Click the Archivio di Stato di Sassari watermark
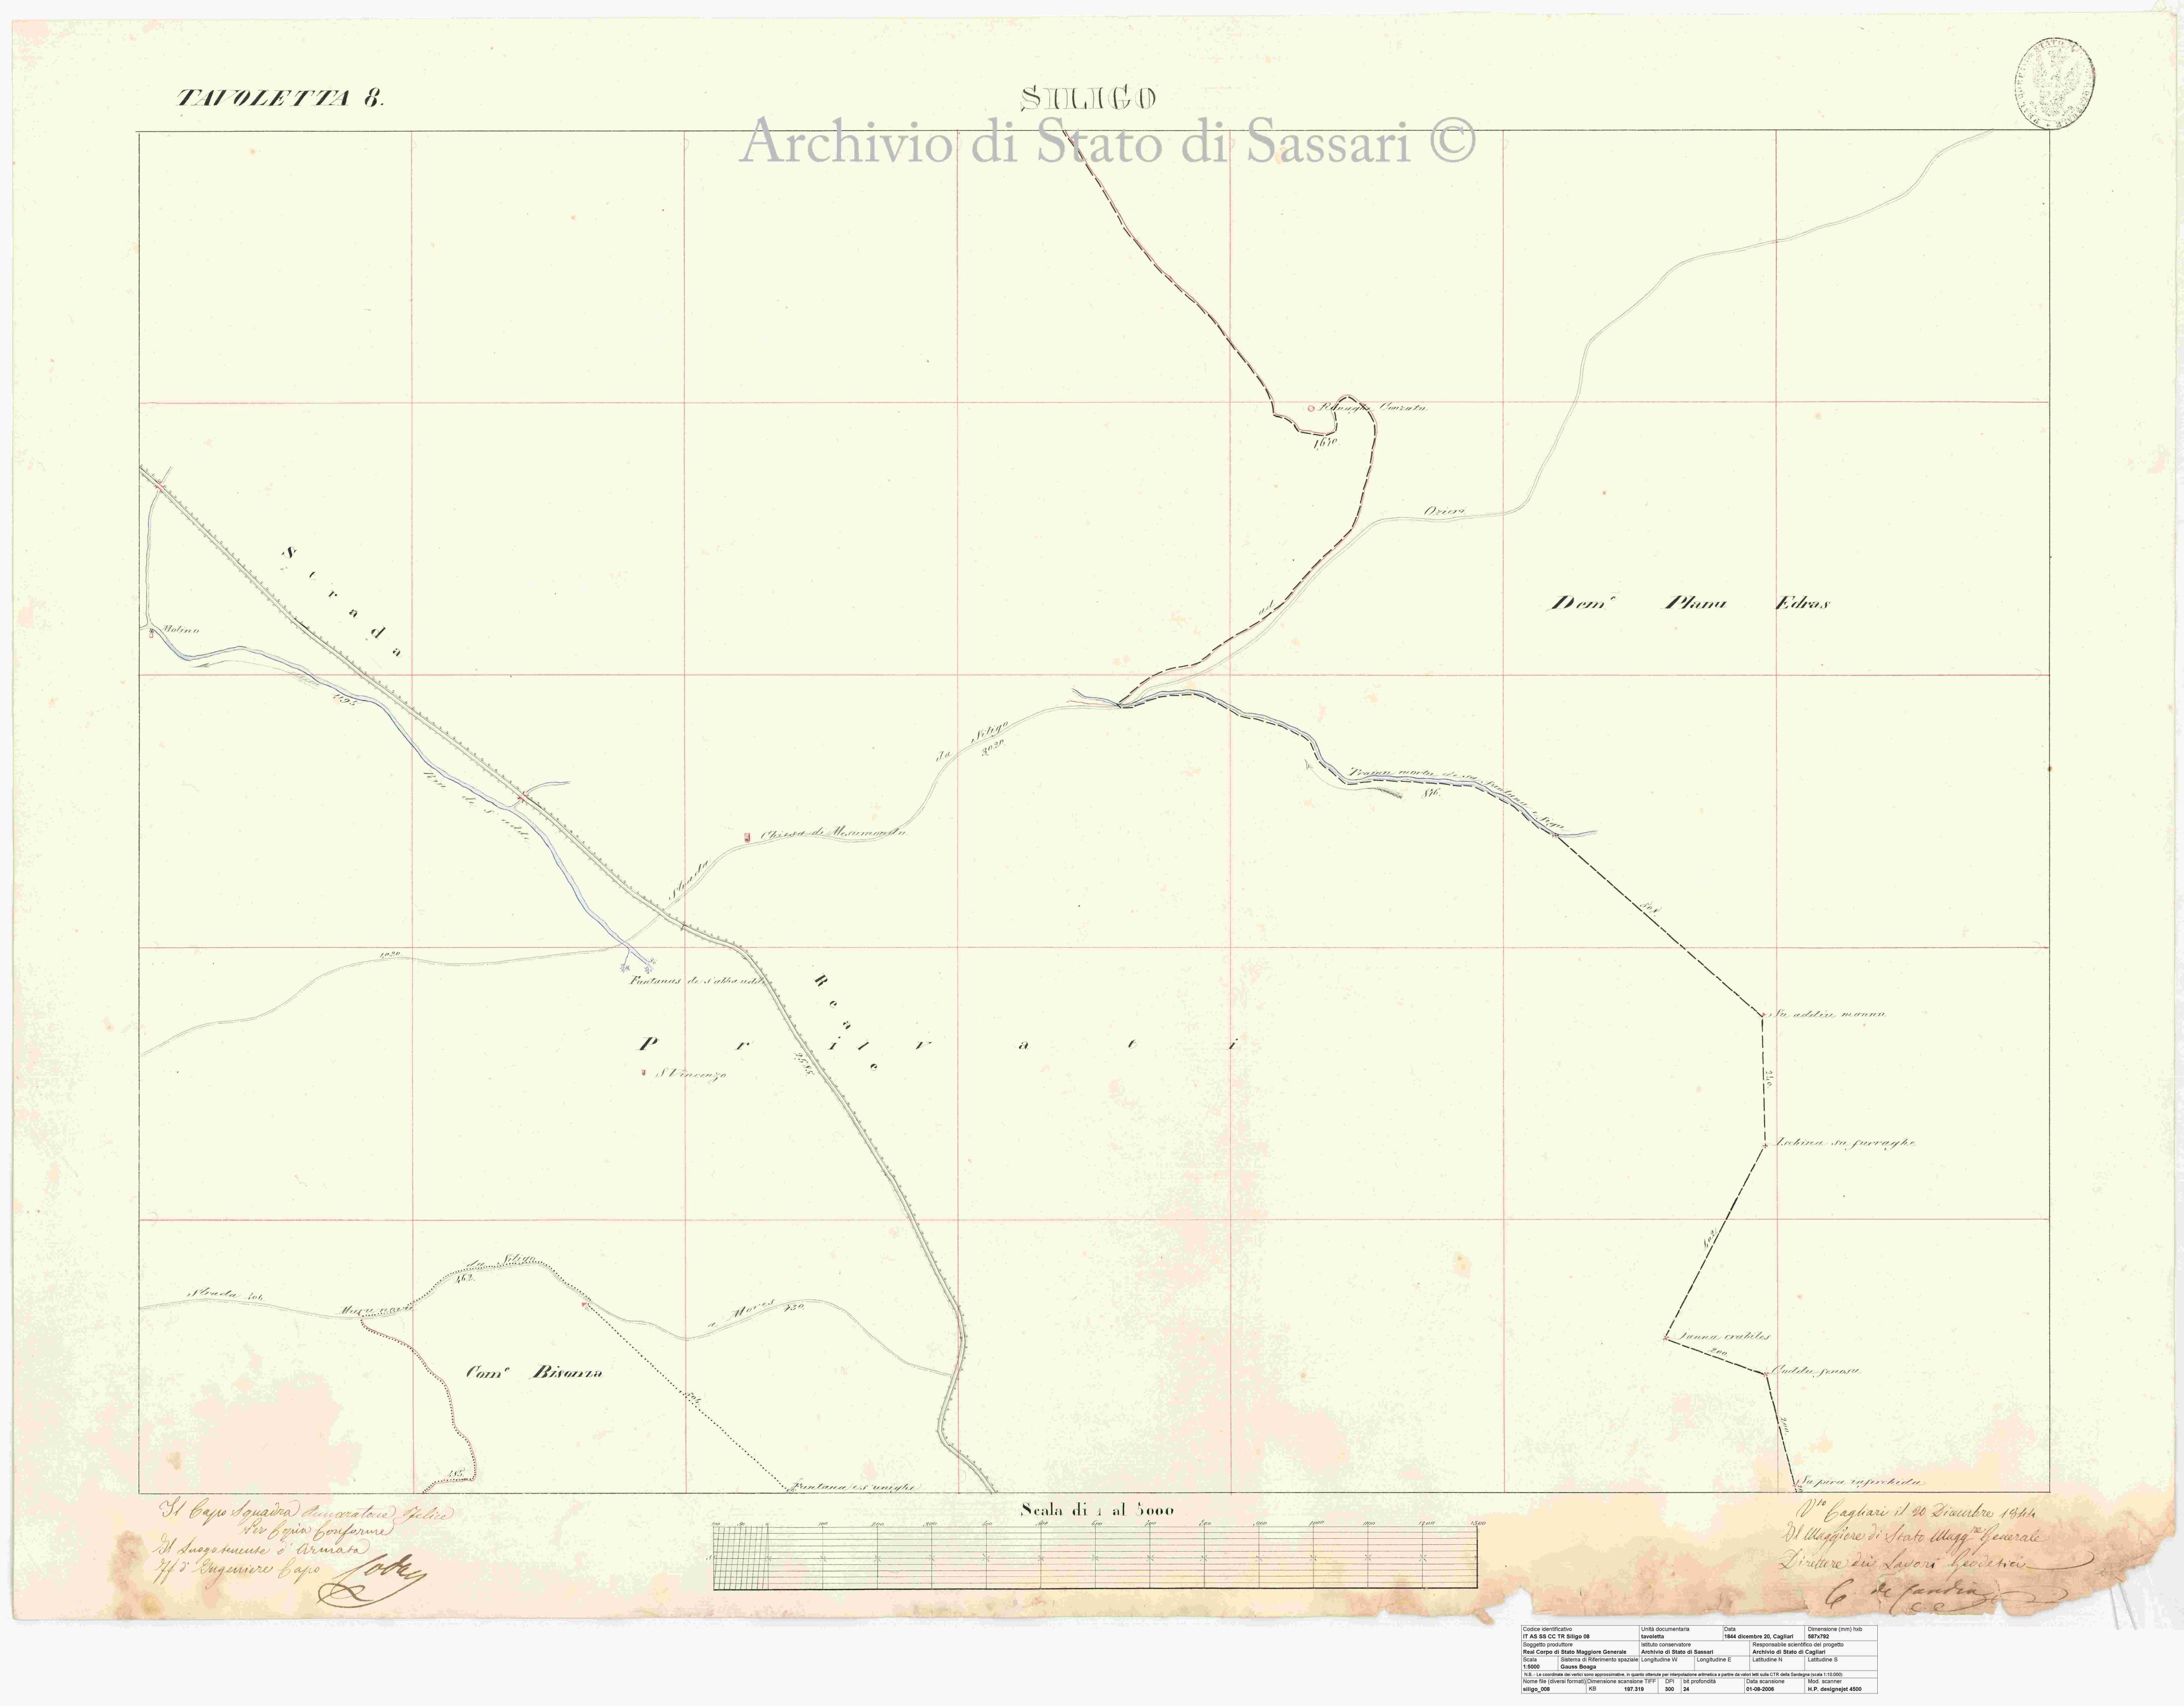 pyautogui.click(x=1107, y=143)
